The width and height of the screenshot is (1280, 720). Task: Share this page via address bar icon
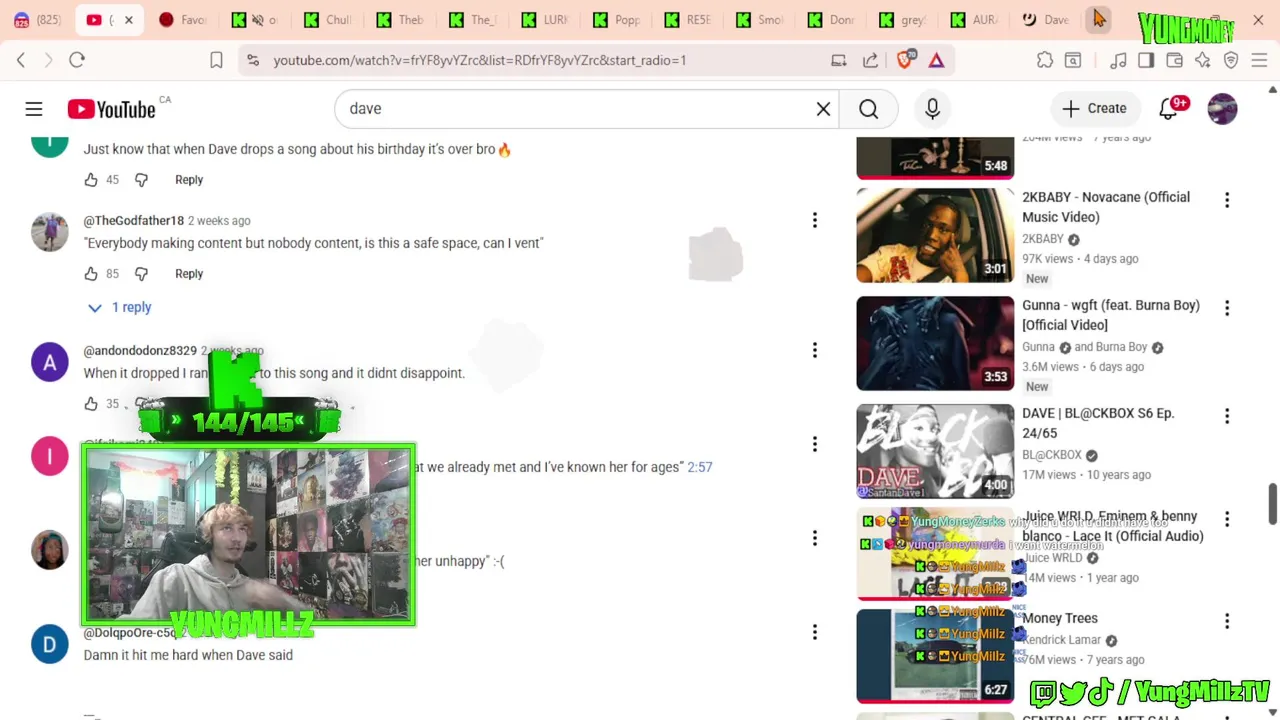point(870,60)
